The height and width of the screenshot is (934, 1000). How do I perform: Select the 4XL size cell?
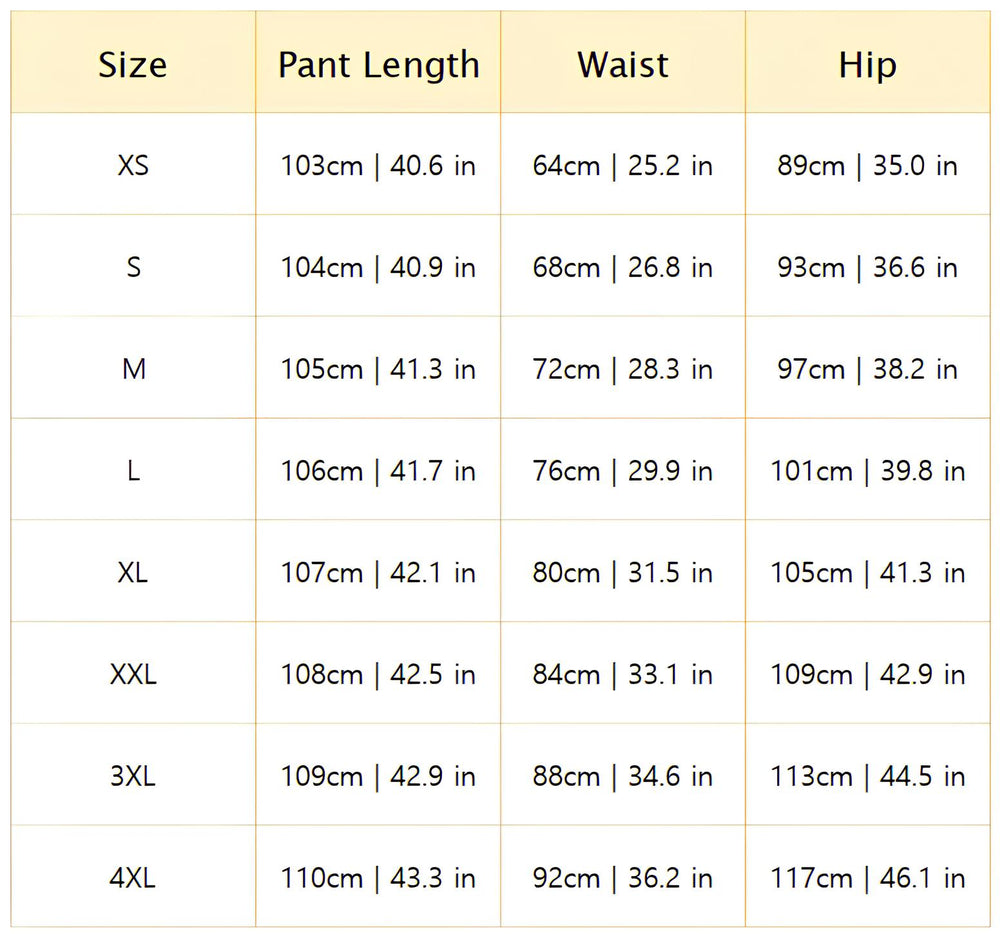[133, 878]
